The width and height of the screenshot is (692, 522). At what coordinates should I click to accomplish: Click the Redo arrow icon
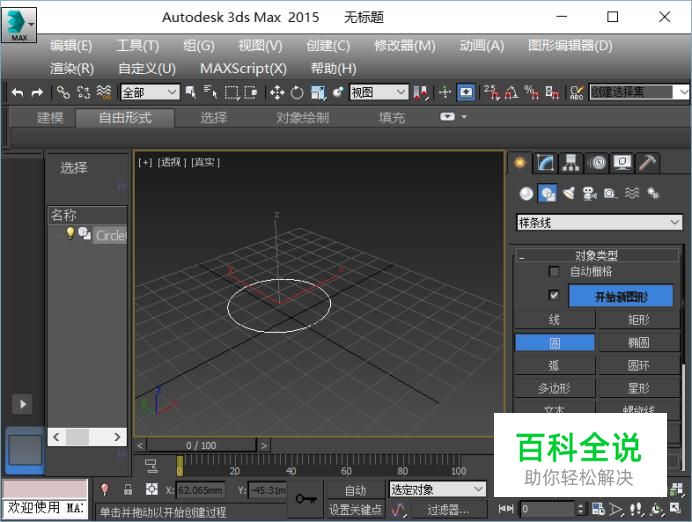coord(38,93)
